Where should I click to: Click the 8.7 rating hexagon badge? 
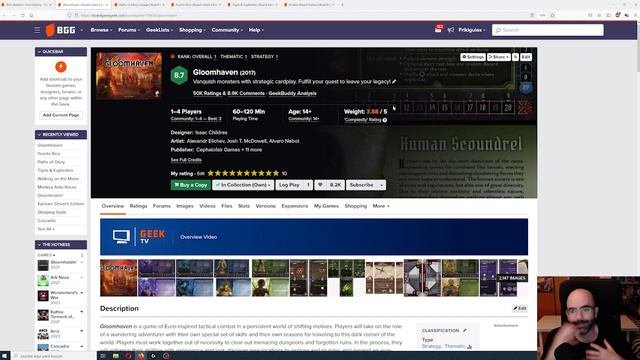[x=179, y=75]
